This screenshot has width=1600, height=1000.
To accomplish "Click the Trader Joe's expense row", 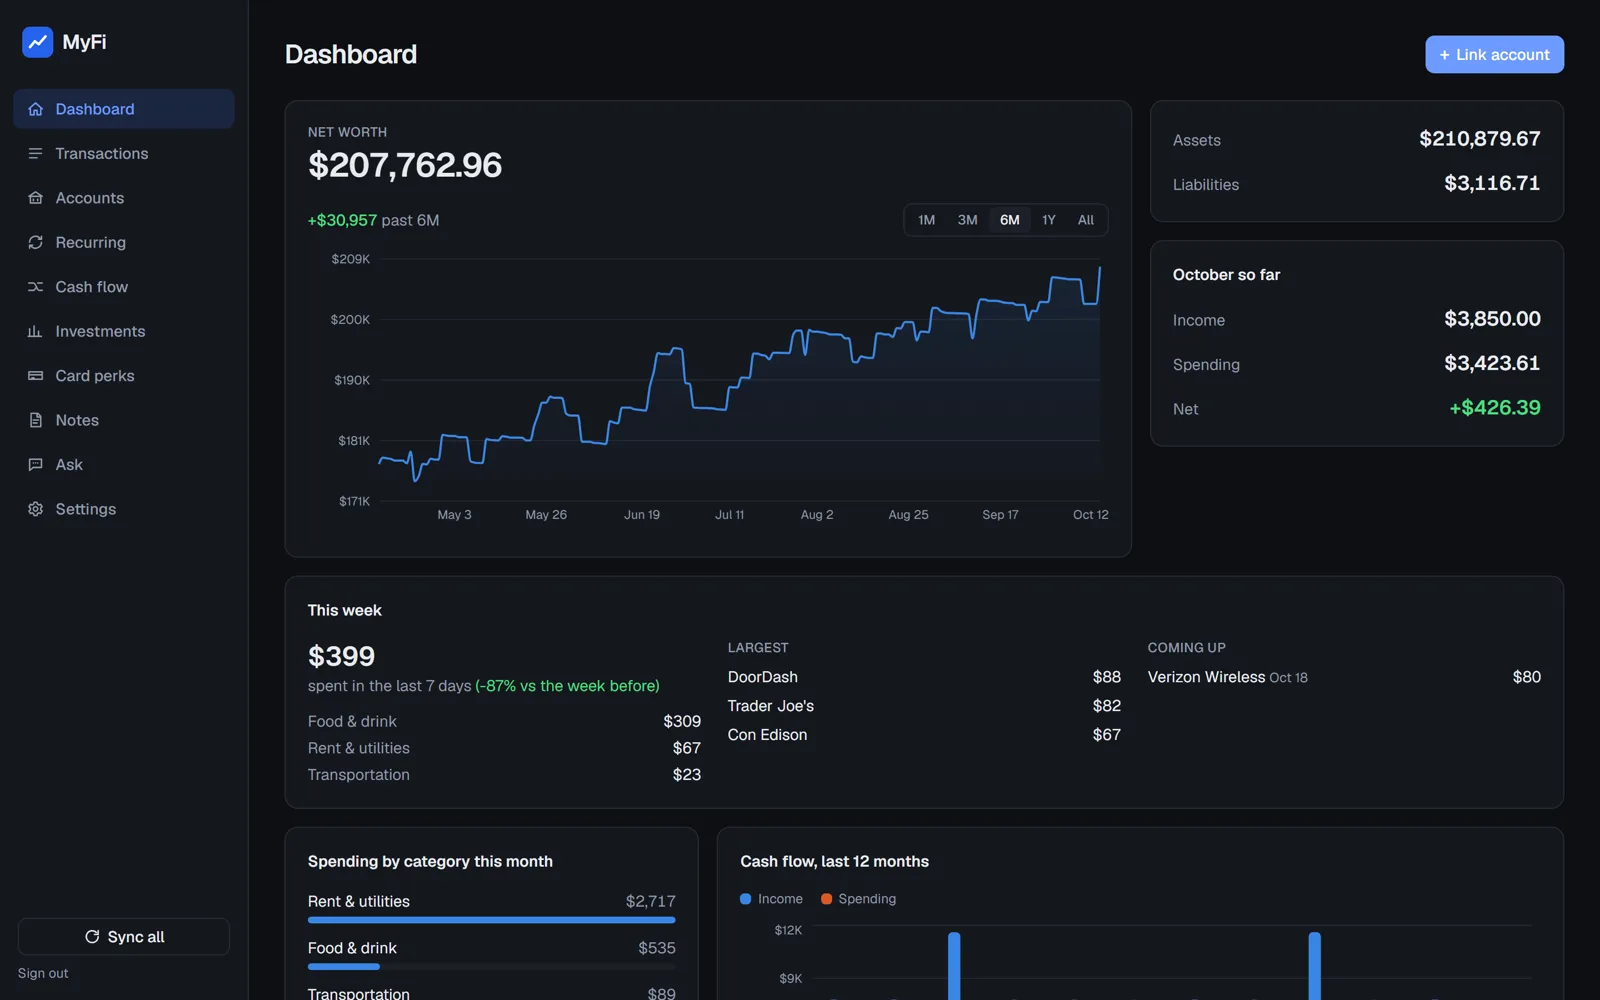I will 924,706.
